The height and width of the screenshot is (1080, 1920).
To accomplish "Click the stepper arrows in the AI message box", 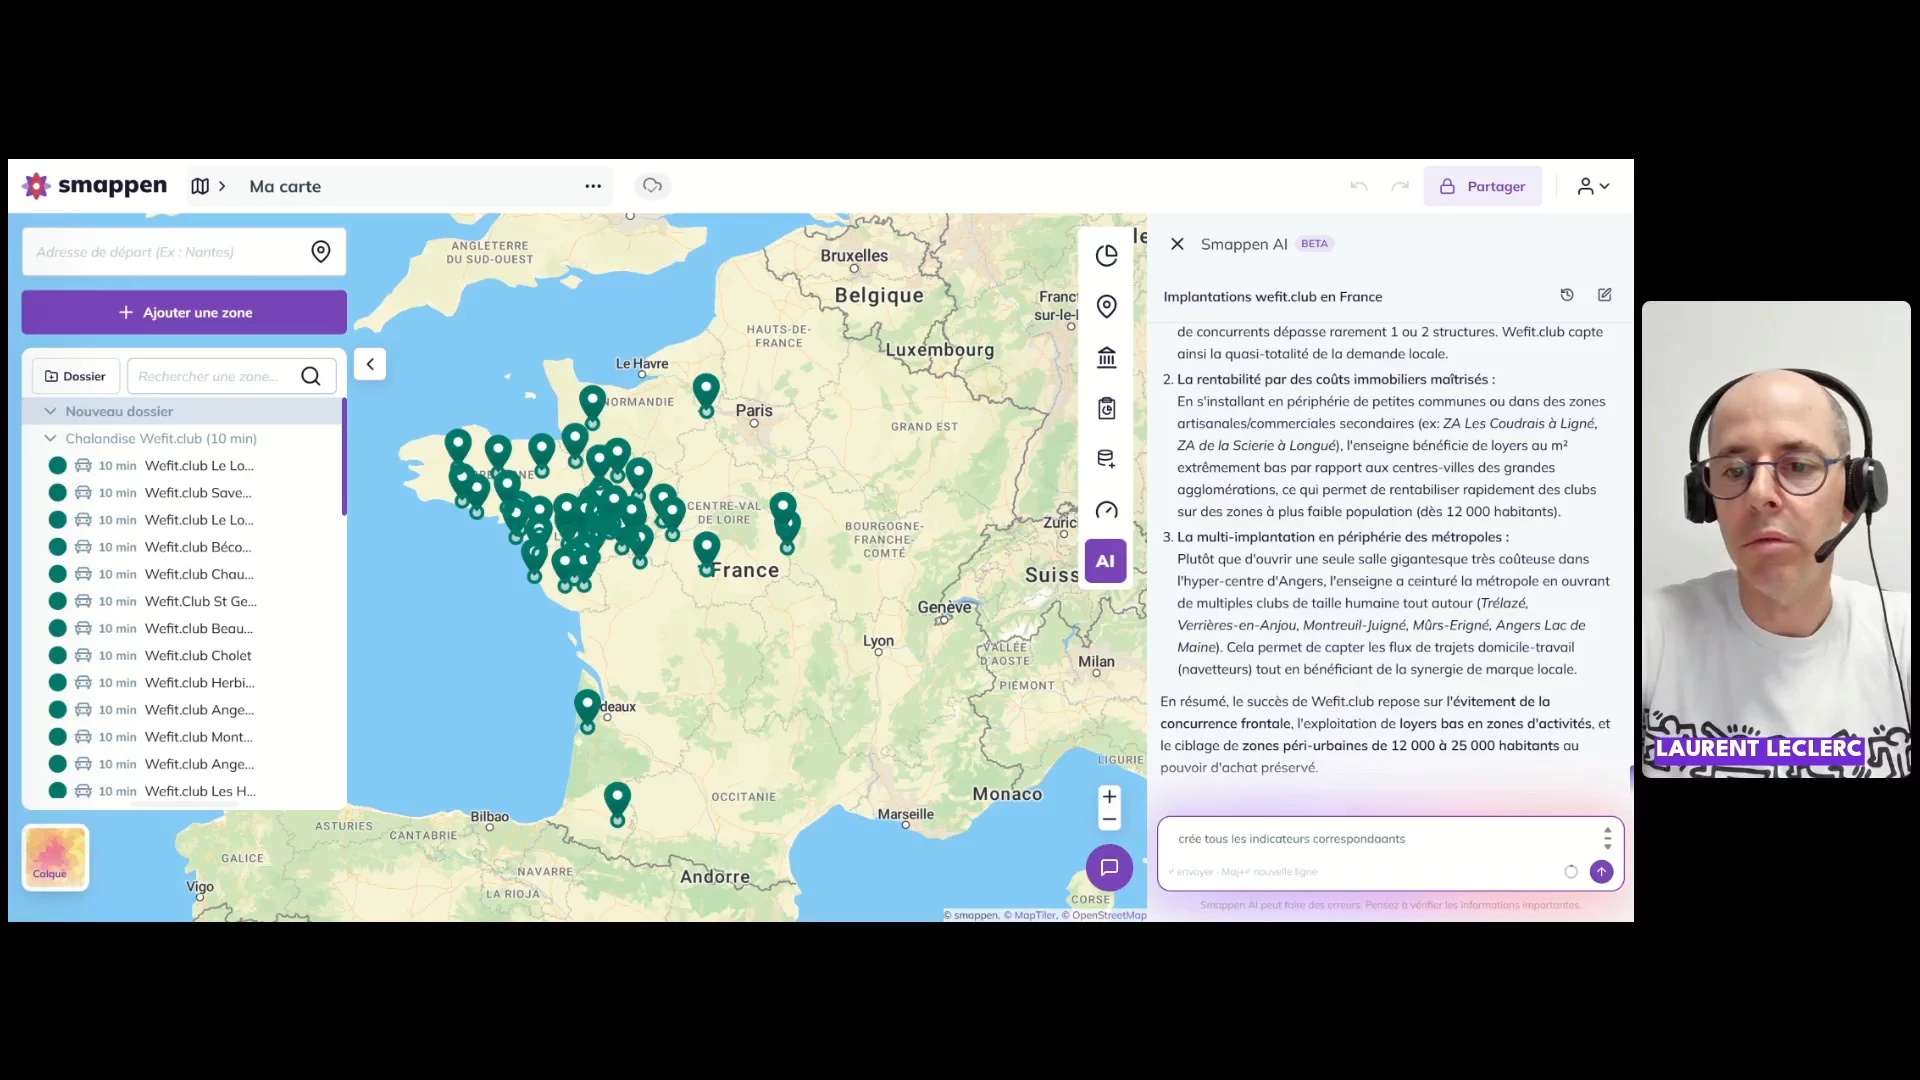I will (1607, 839).
